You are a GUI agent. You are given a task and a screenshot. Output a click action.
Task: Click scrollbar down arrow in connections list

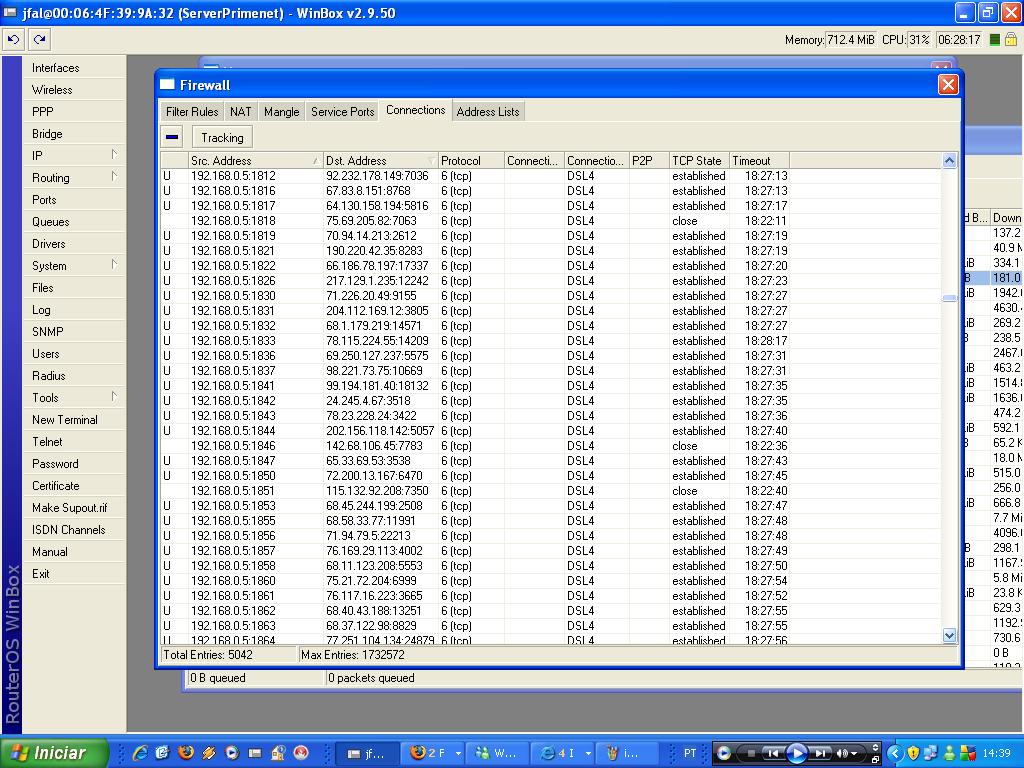click(950, 635)
